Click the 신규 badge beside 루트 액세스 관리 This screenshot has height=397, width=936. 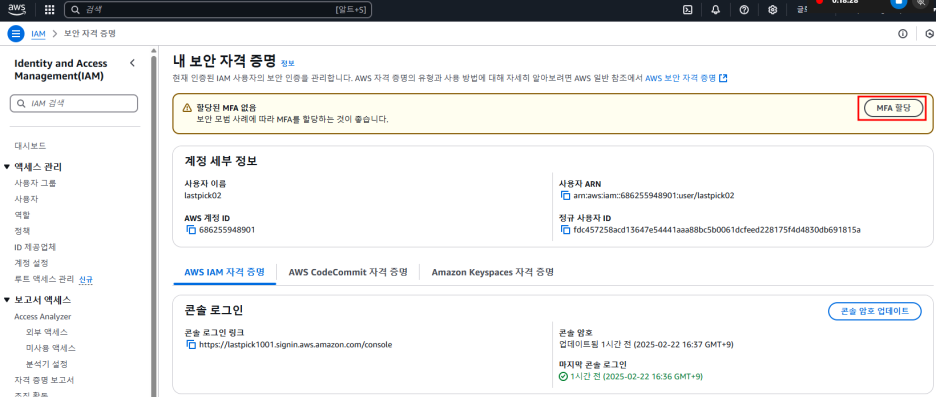point(85,279)
